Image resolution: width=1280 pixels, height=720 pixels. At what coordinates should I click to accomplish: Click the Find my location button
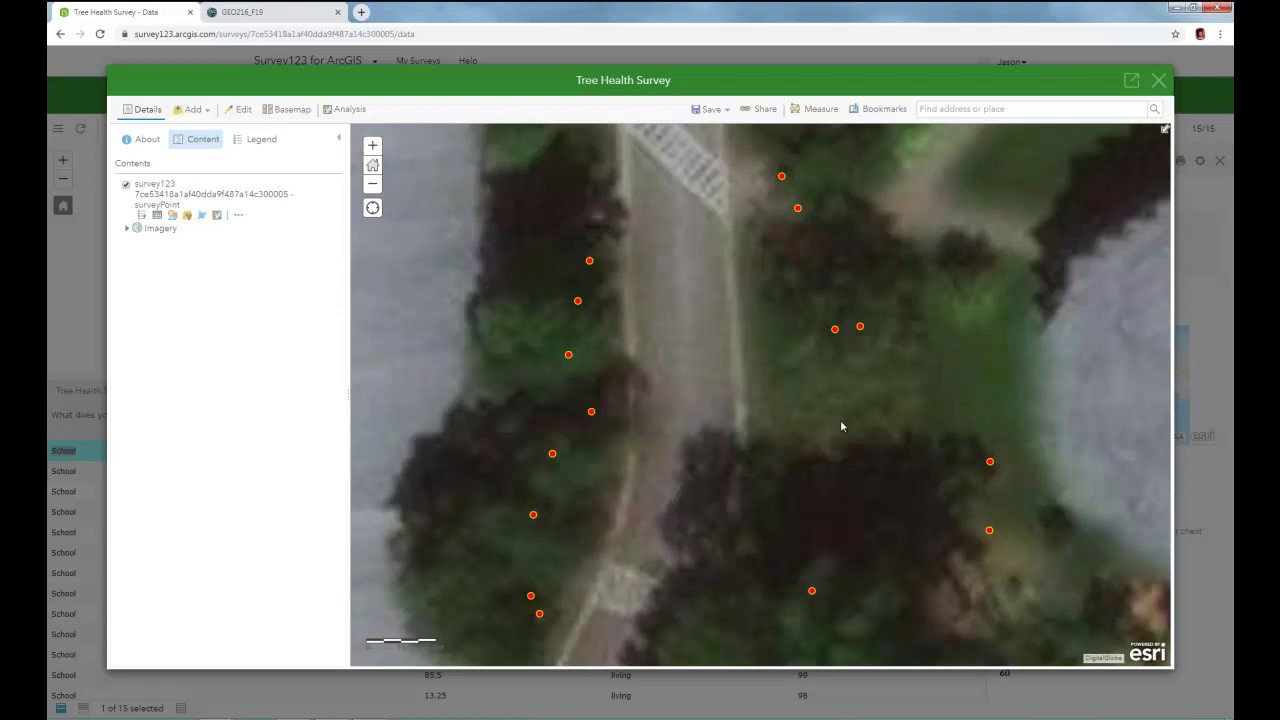pyautogui.click(x=373, y=208)
